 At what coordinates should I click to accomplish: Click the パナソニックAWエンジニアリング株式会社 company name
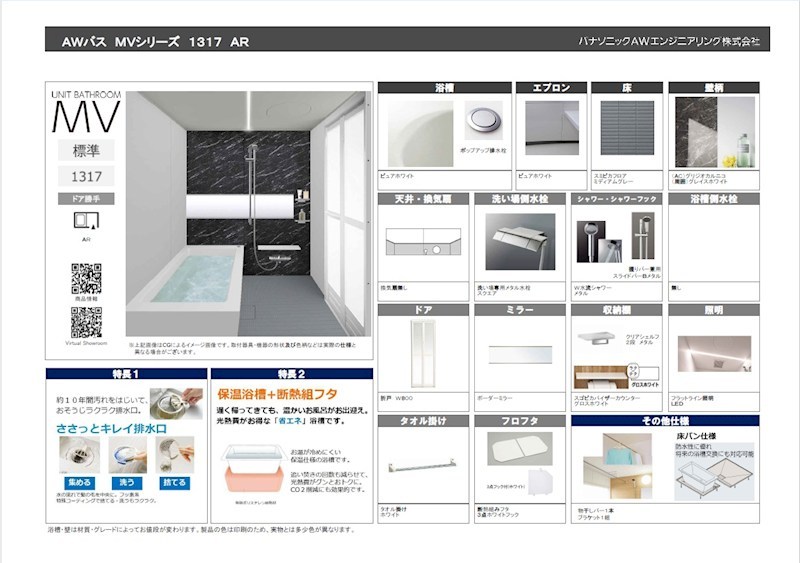(669, 41)
